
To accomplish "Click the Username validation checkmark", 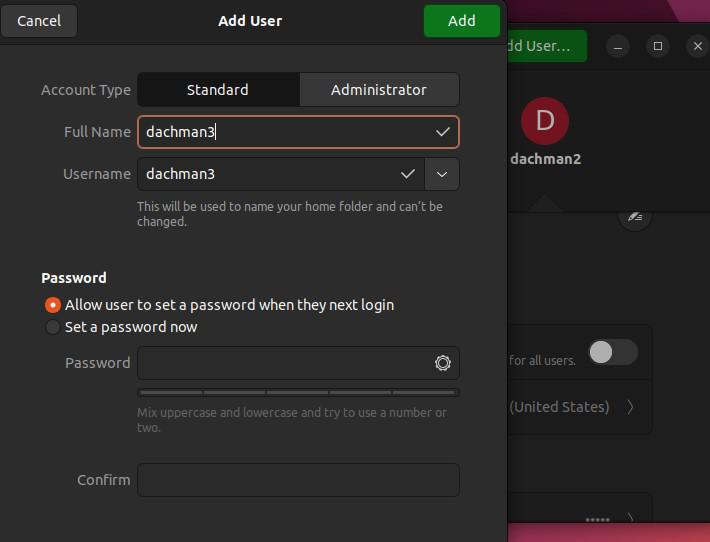I will coord(408,174).
